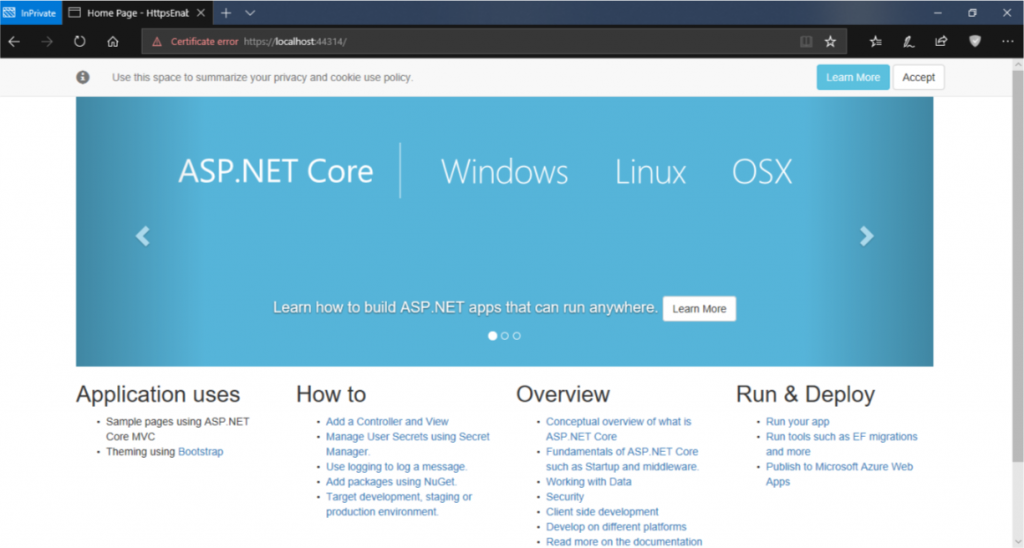Open Add a Controller and View
This screenshot has width=1024, height=548.
point(387,421)
